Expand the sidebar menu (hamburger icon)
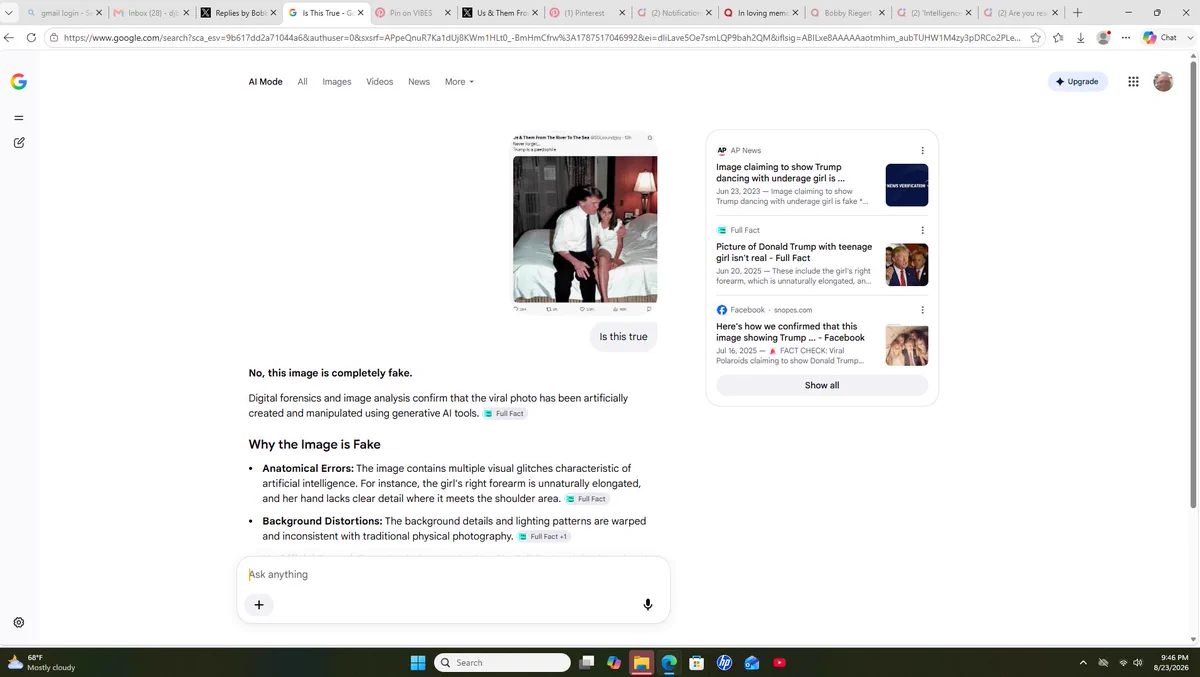 coord(19,118)
